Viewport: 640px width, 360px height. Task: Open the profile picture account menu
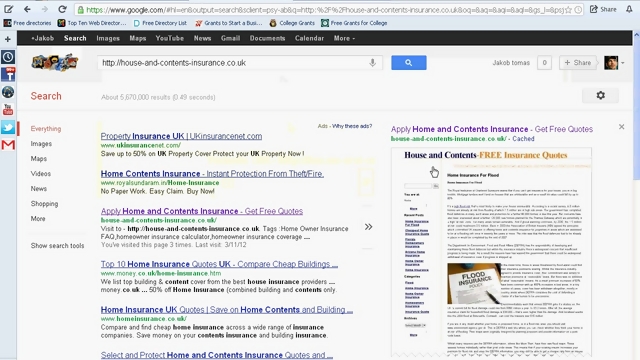614,63
